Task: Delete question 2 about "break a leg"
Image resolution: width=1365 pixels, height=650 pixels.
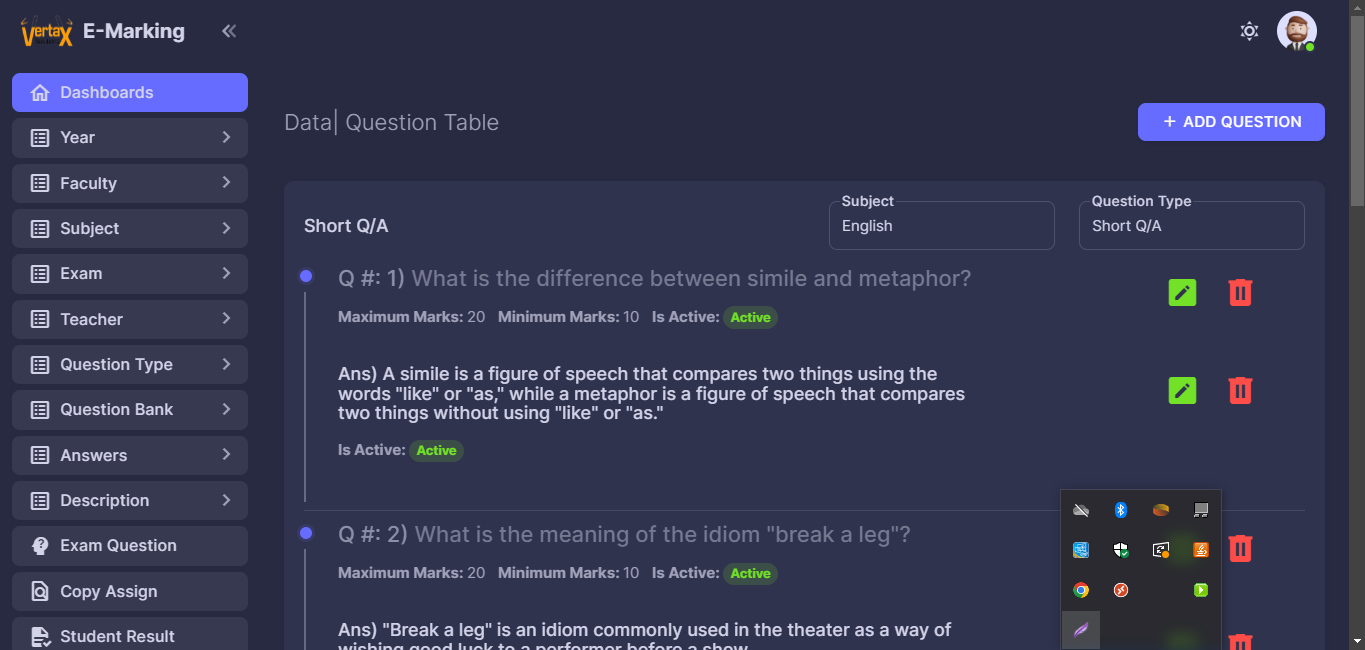Action: (x=1240, y=548)
